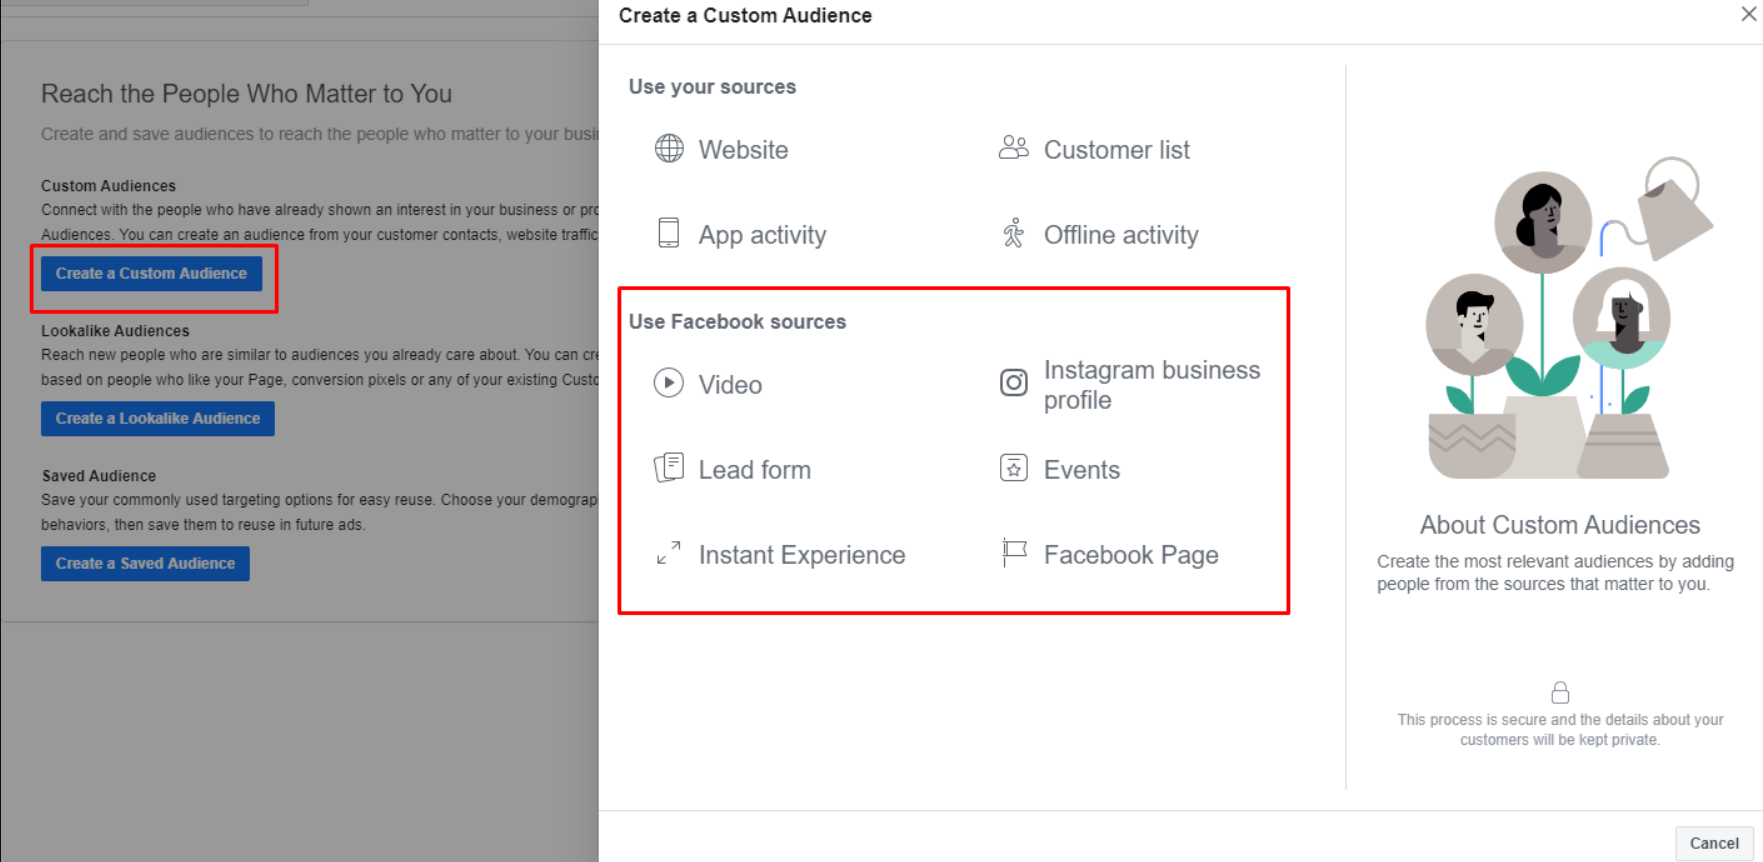Click the Create a Custom Audience button

pos(151,273)
